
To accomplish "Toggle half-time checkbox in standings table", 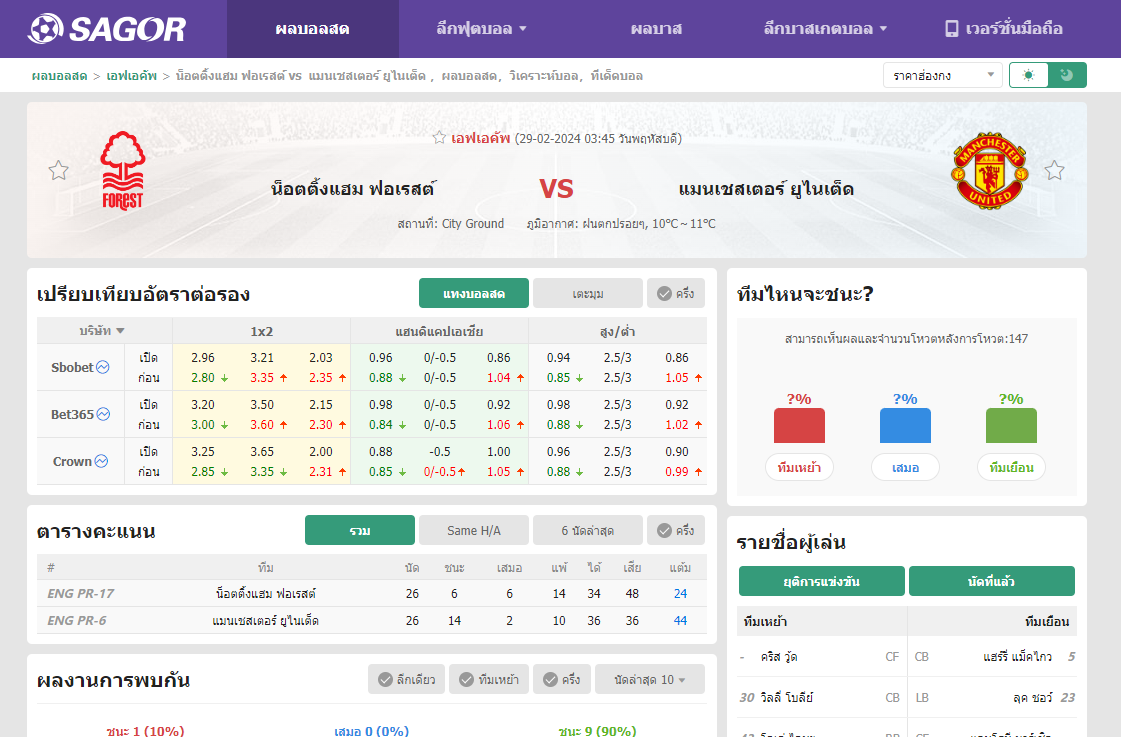I will click(676, 530).
